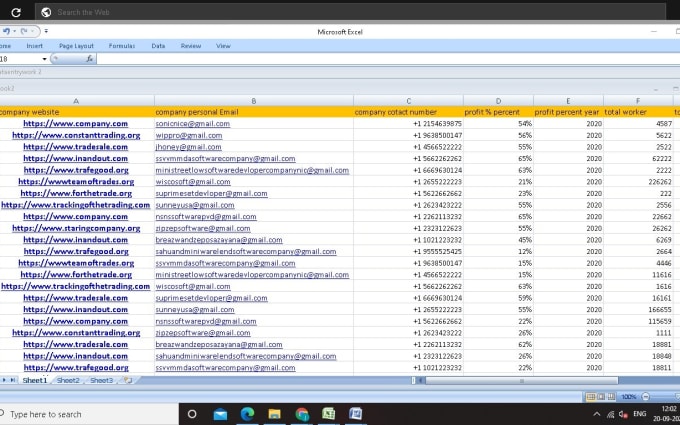Click the Type here to search box

pos(87,414)
